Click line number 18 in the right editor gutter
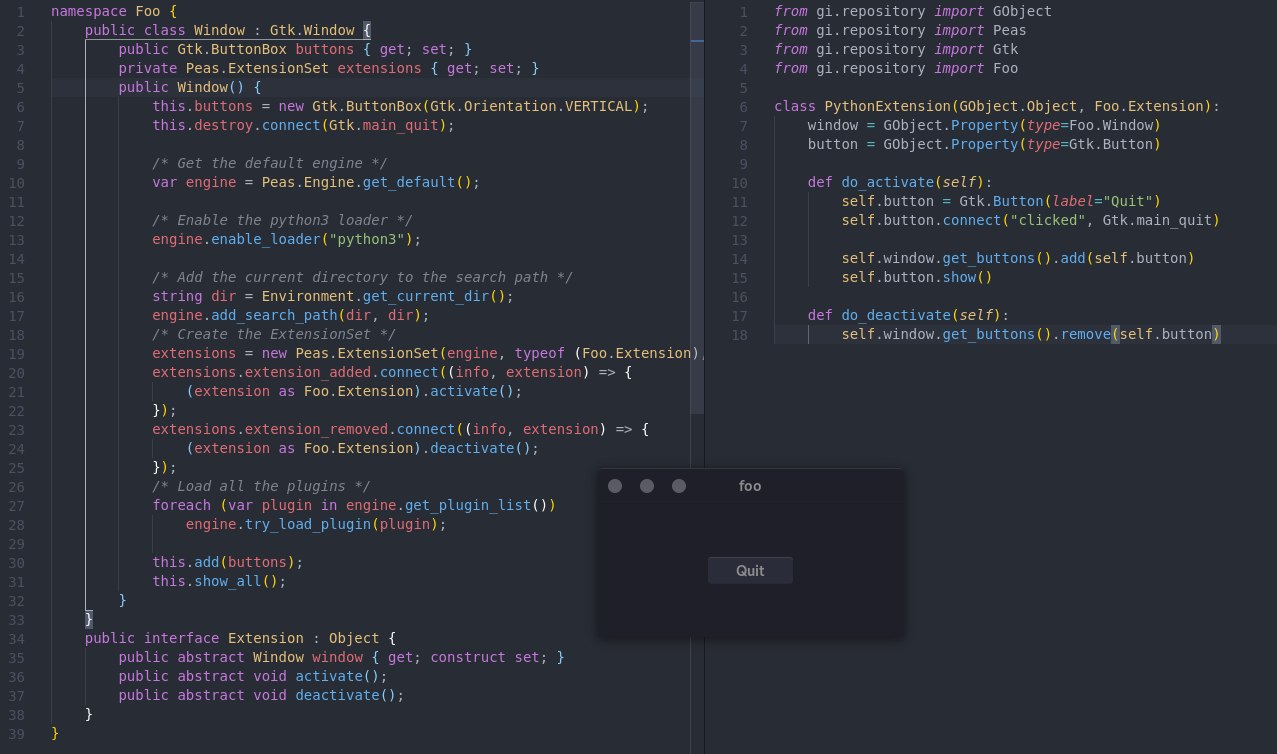This screenshot has height=754, width=1277. point(739,334)
